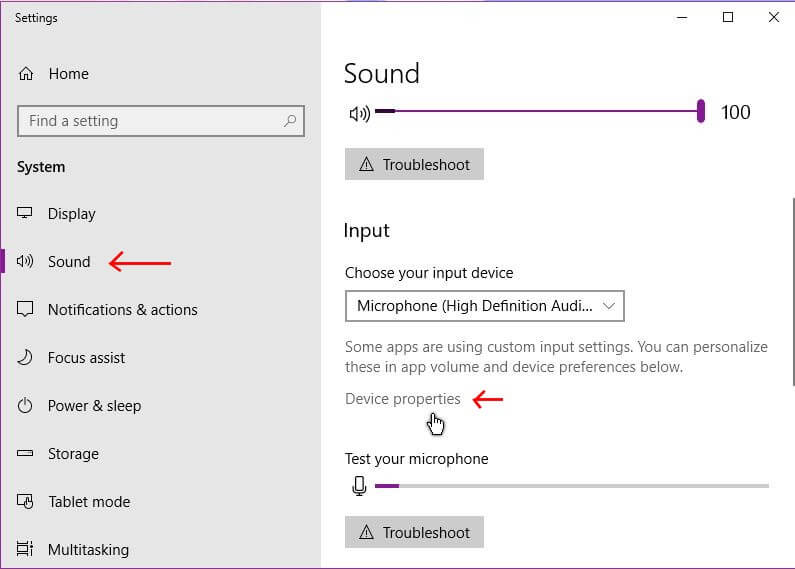The image size is (795, 569).
Task: Click the Storage drive icon
Action: [x=25, y=453]
